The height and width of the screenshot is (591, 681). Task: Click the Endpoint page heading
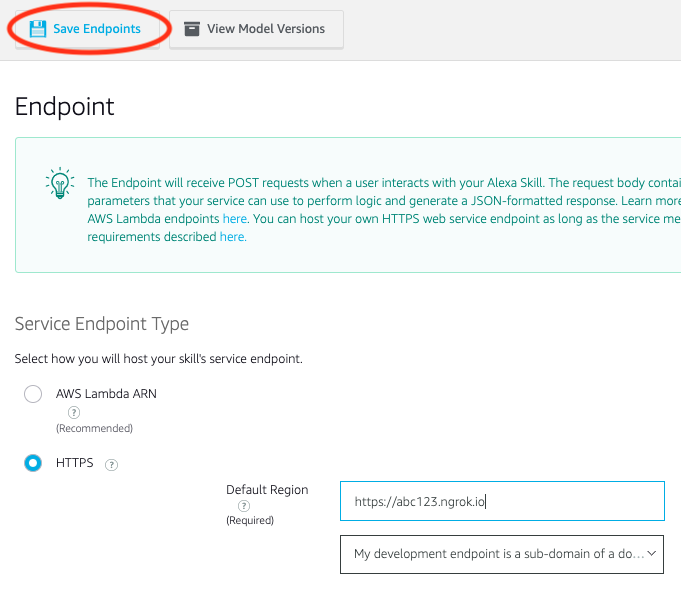point(65,107)
